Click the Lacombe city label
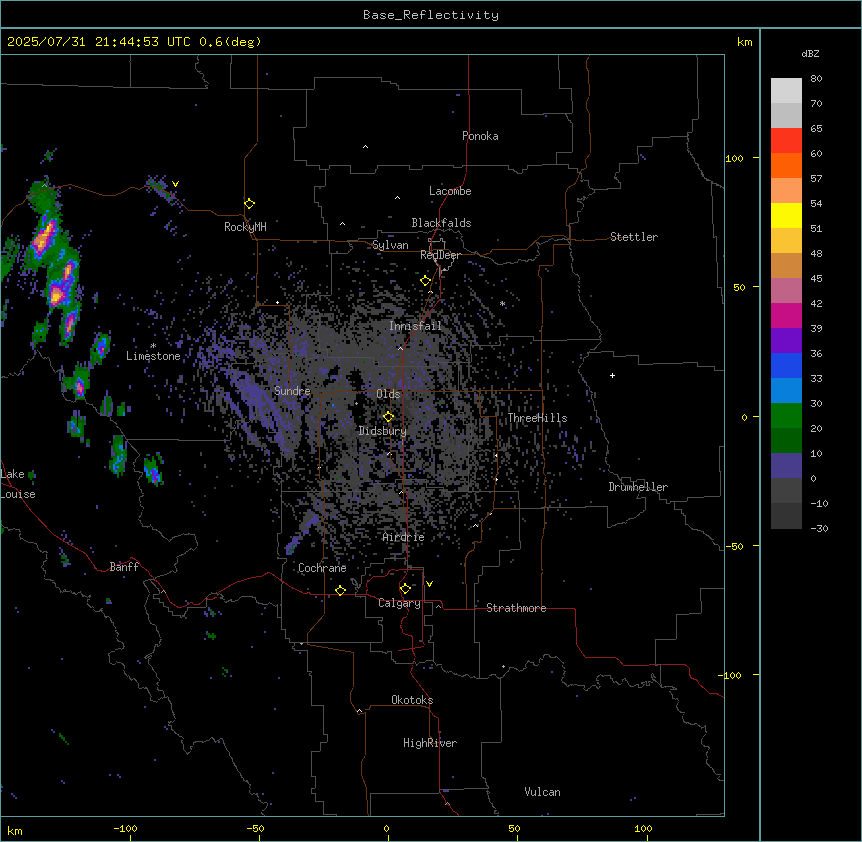The width and height of the screenshot is (862, 842). pos(450,191)
